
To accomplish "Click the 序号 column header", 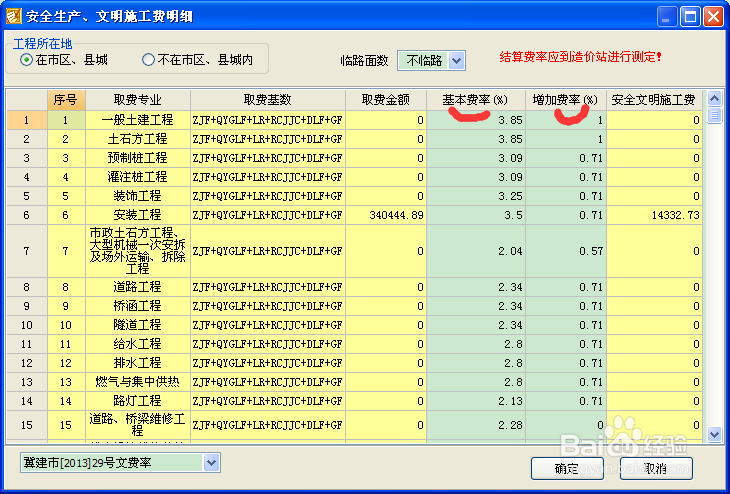I will tap(66, 100).
